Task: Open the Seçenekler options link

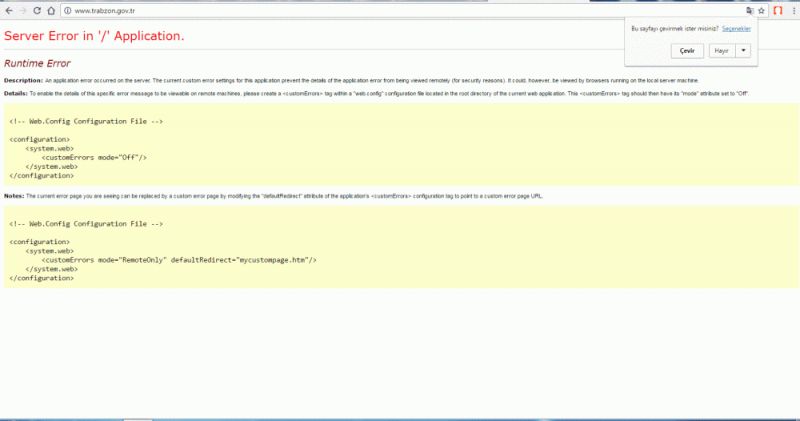Action: [735, 30]
